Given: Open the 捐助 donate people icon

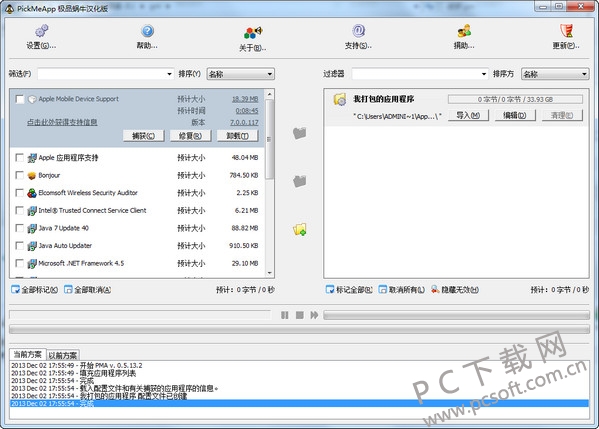Looking at the screenshot, I should [464, 31].
